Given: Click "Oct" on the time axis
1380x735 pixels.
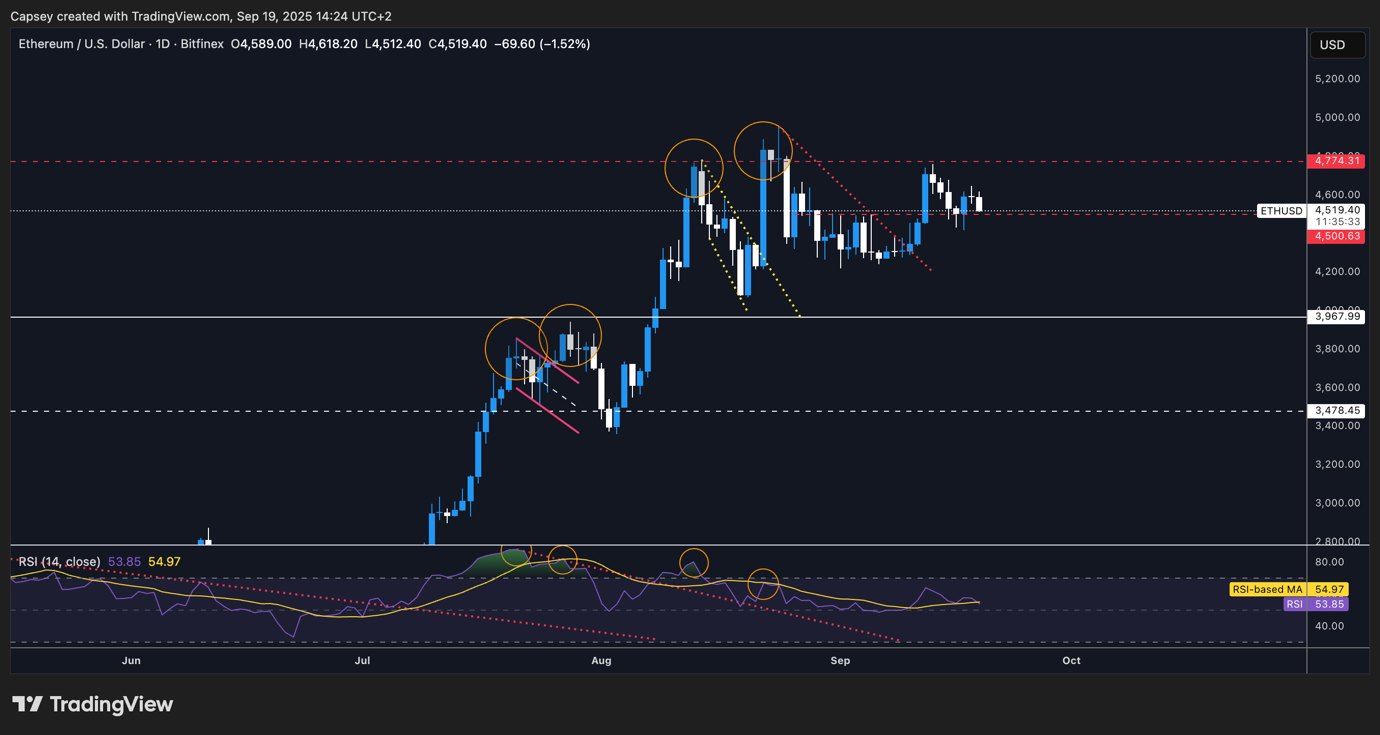Looking at the screenshot, I should pos(1071,661).
